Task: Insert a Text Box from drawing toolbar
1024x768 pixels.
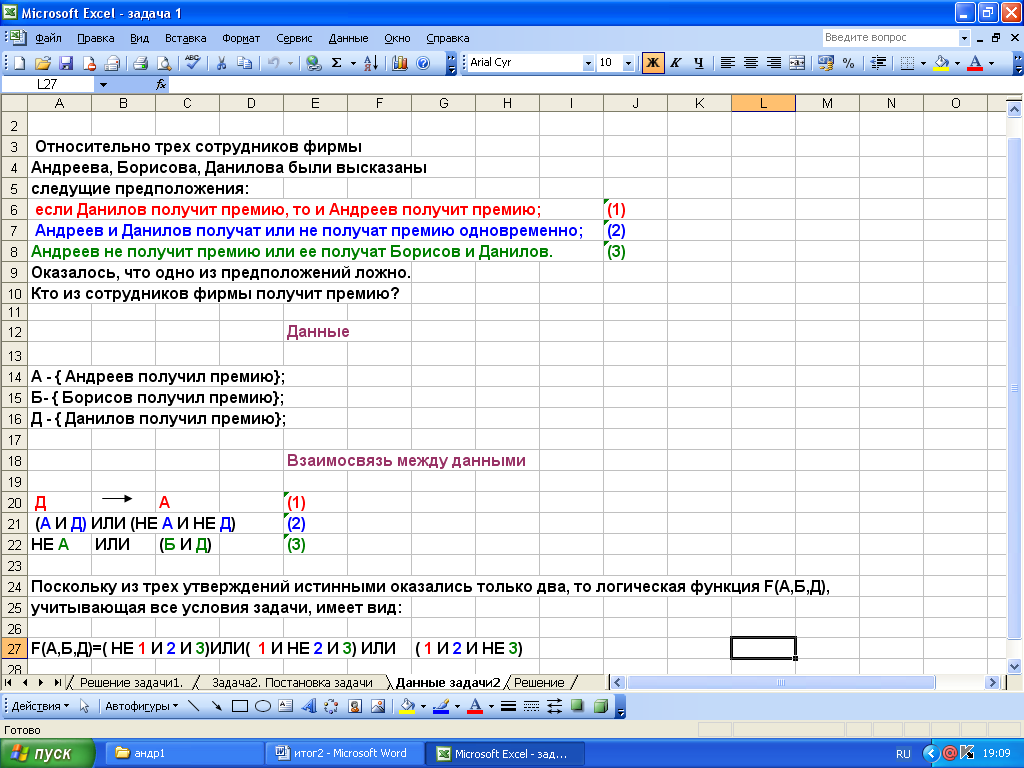Action: click(285, 706)
